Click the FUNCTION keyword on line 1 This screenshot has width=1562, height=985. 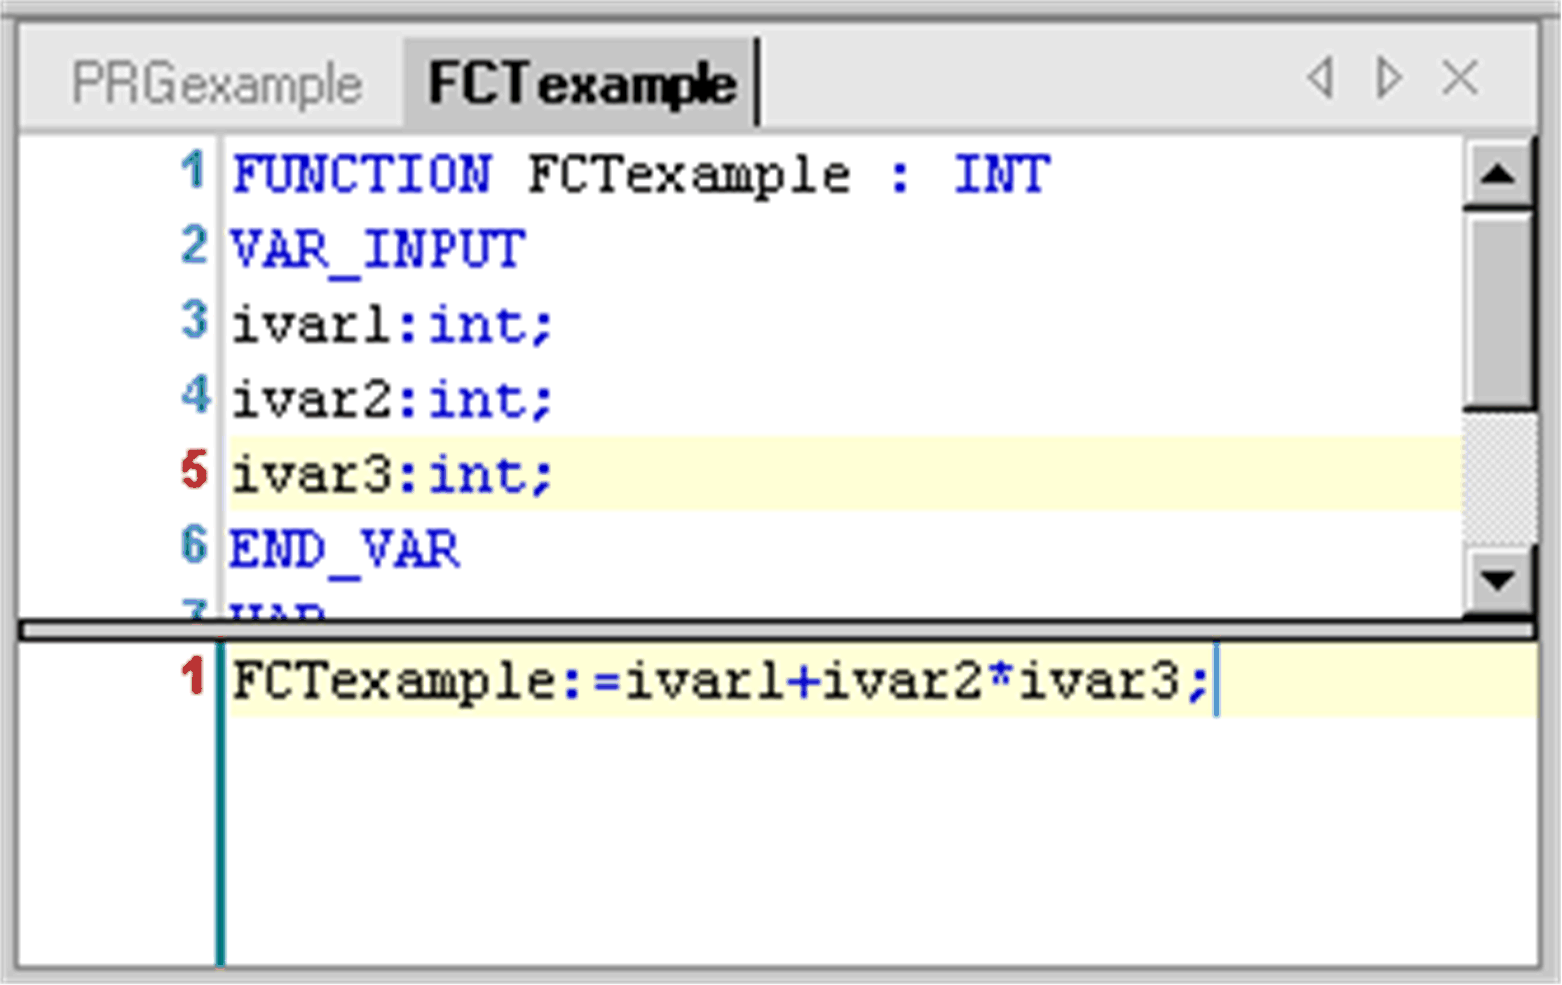[361, 175]
